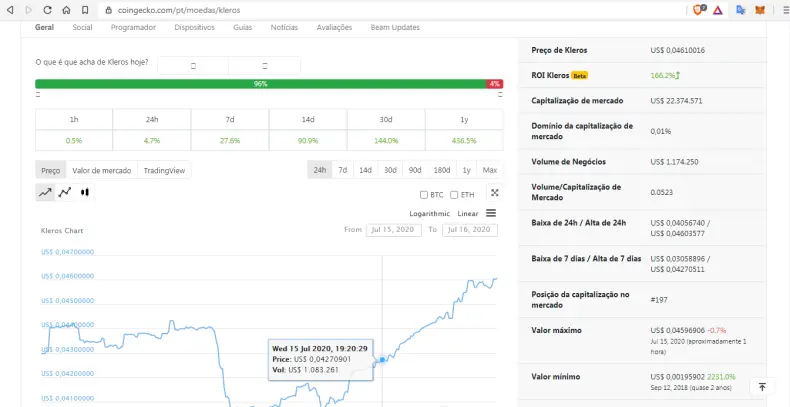Image resolution: width=790 pixels, height=407 pixels.
Task: Click the Kleros Chart title
Action: 62,231
